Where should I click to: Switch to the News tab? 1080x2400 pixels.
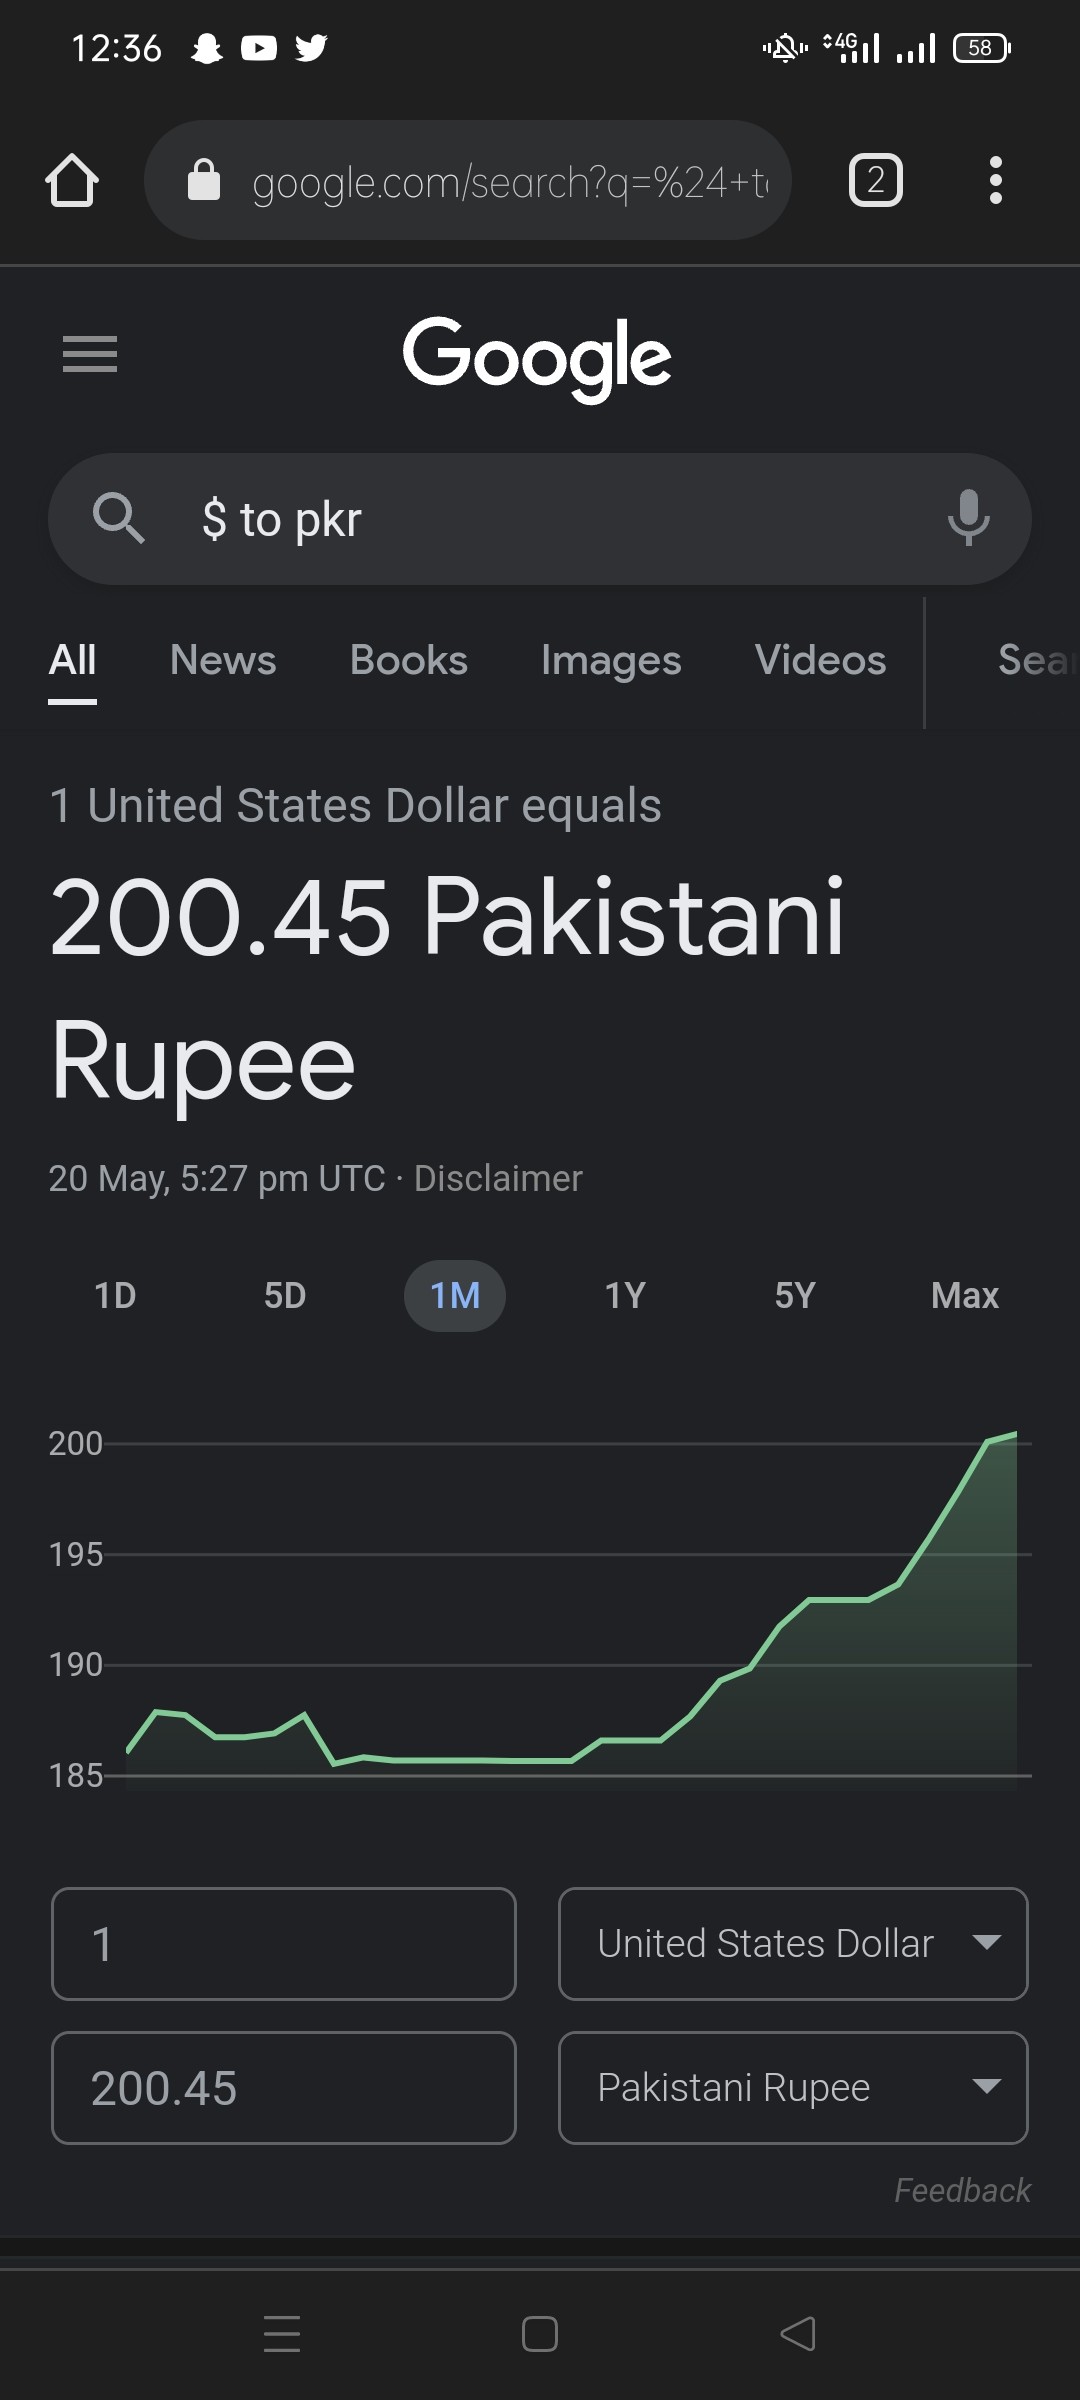(223, 660)
